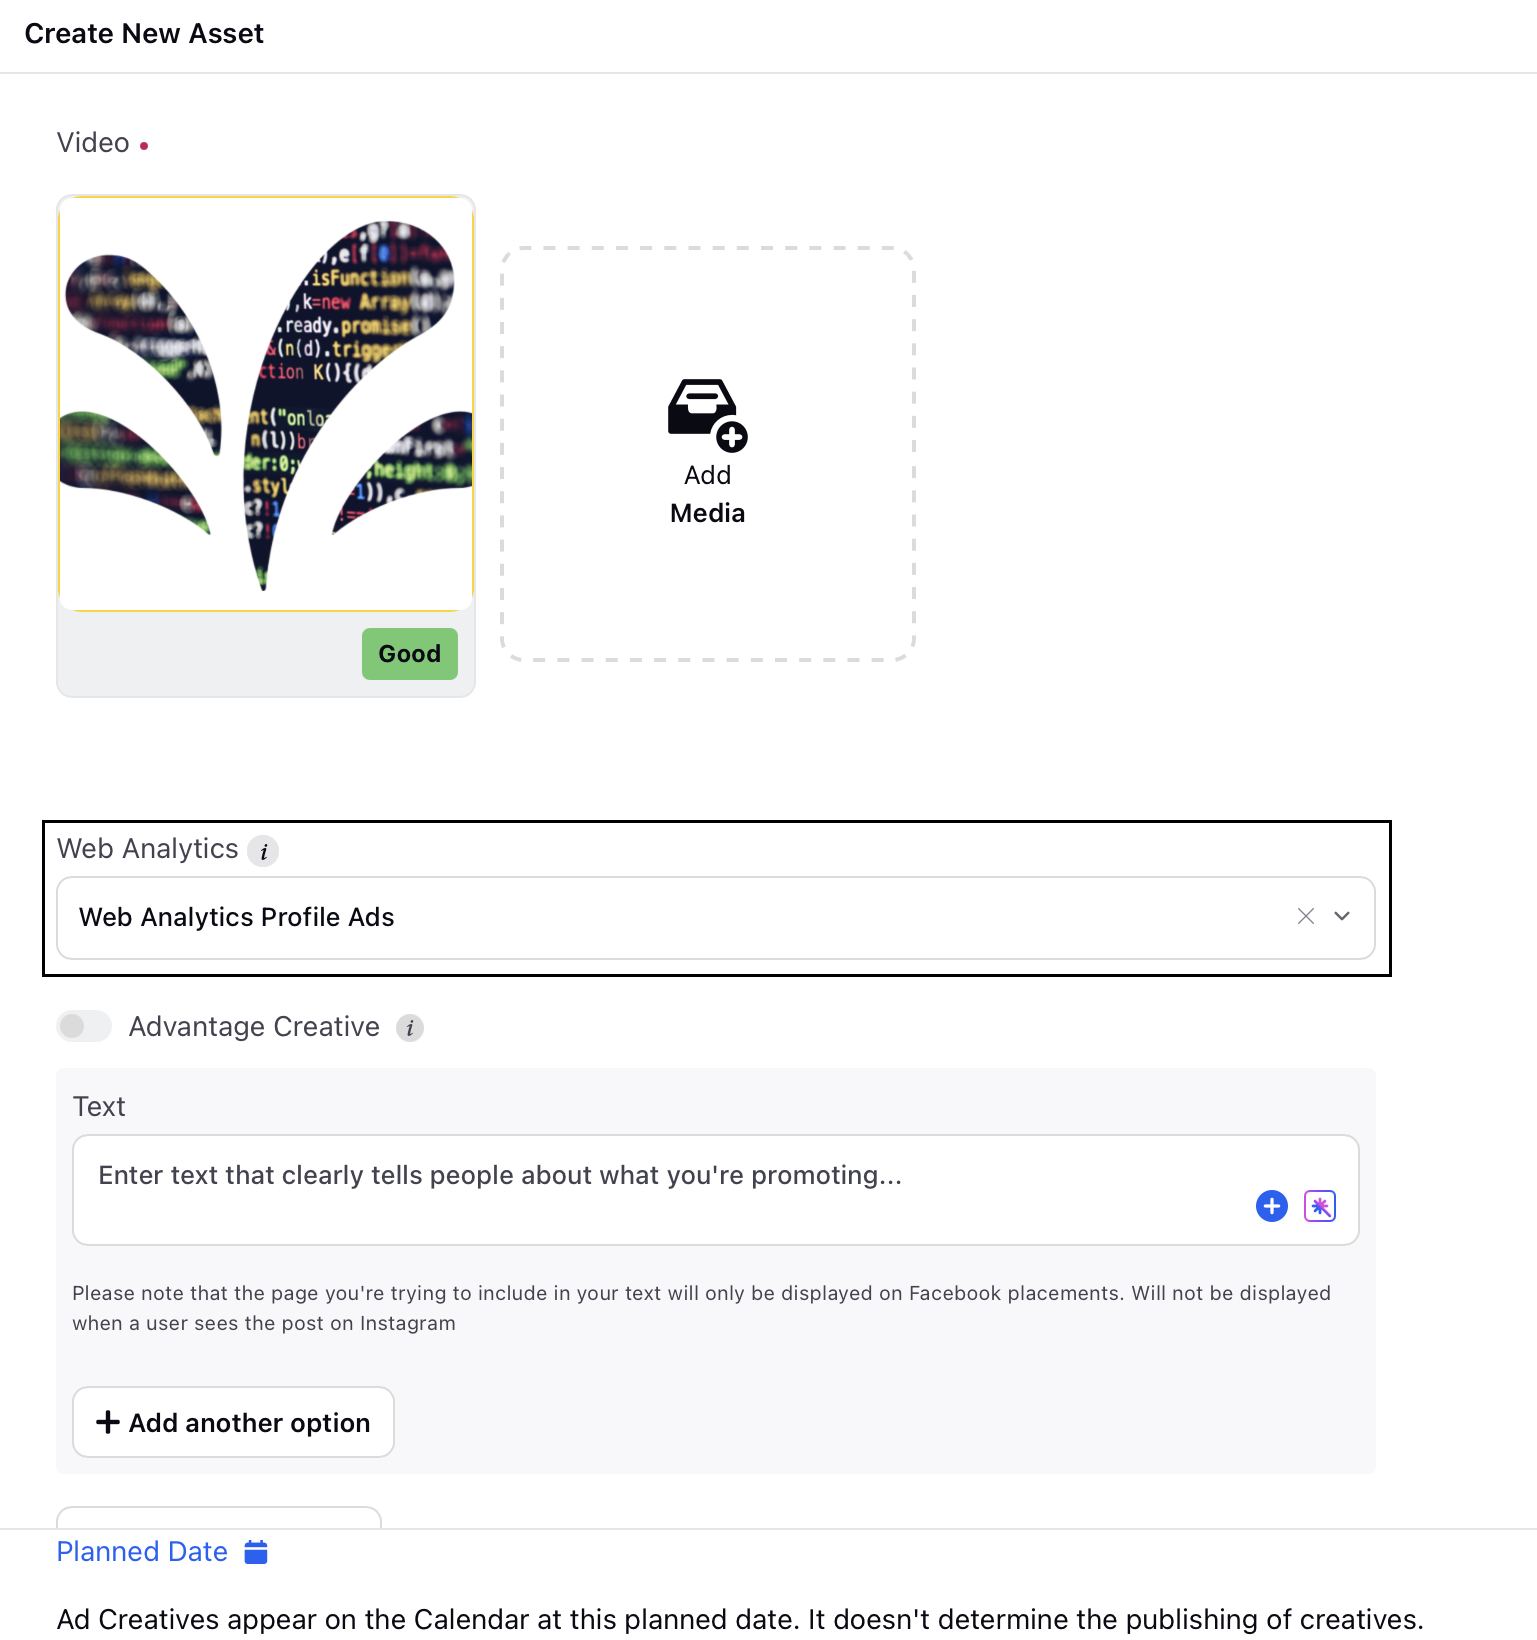Open the Web Analytics Profile Ads combo box

(x=716, y=918)
